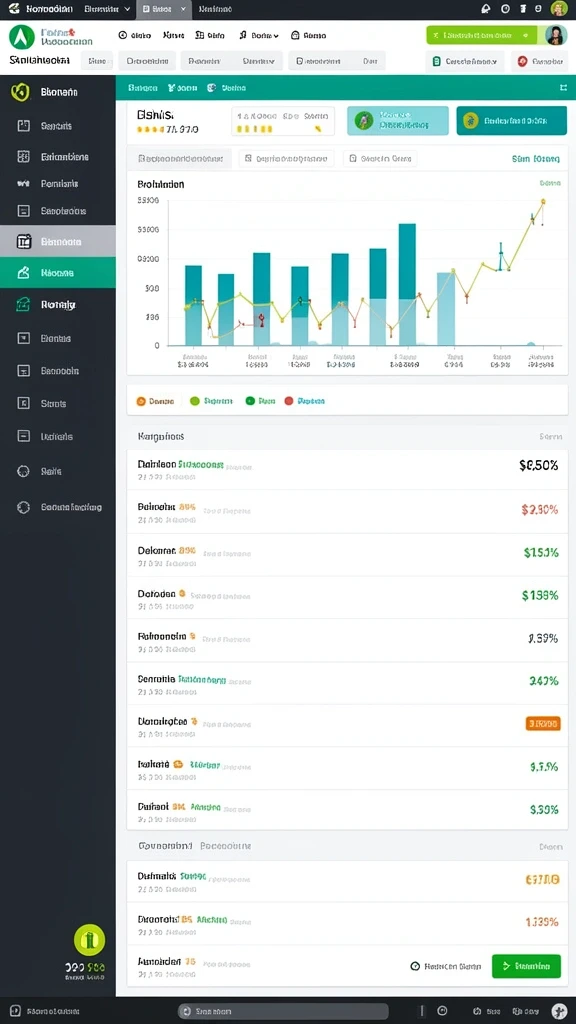This screenshot has height=1024, width=576.
Task: Click the orange badge in the list row
Action: tap(543, 723)
